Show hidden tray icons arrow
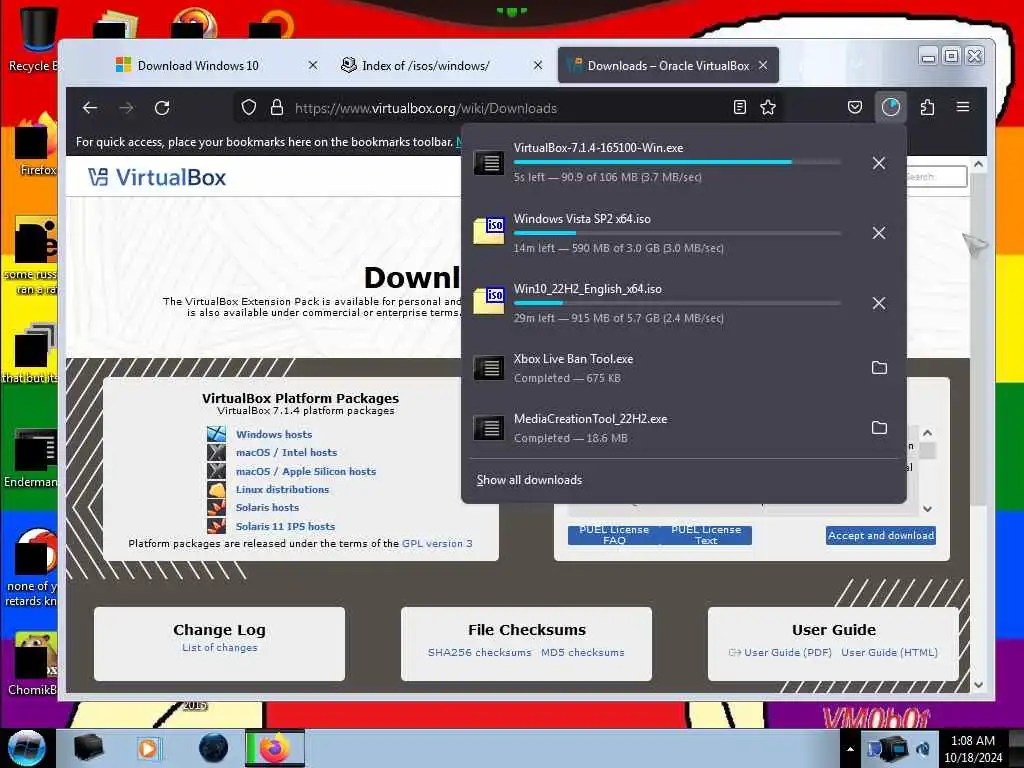The height and width of the screenshot is (768, 1024). tap(850, 749)
